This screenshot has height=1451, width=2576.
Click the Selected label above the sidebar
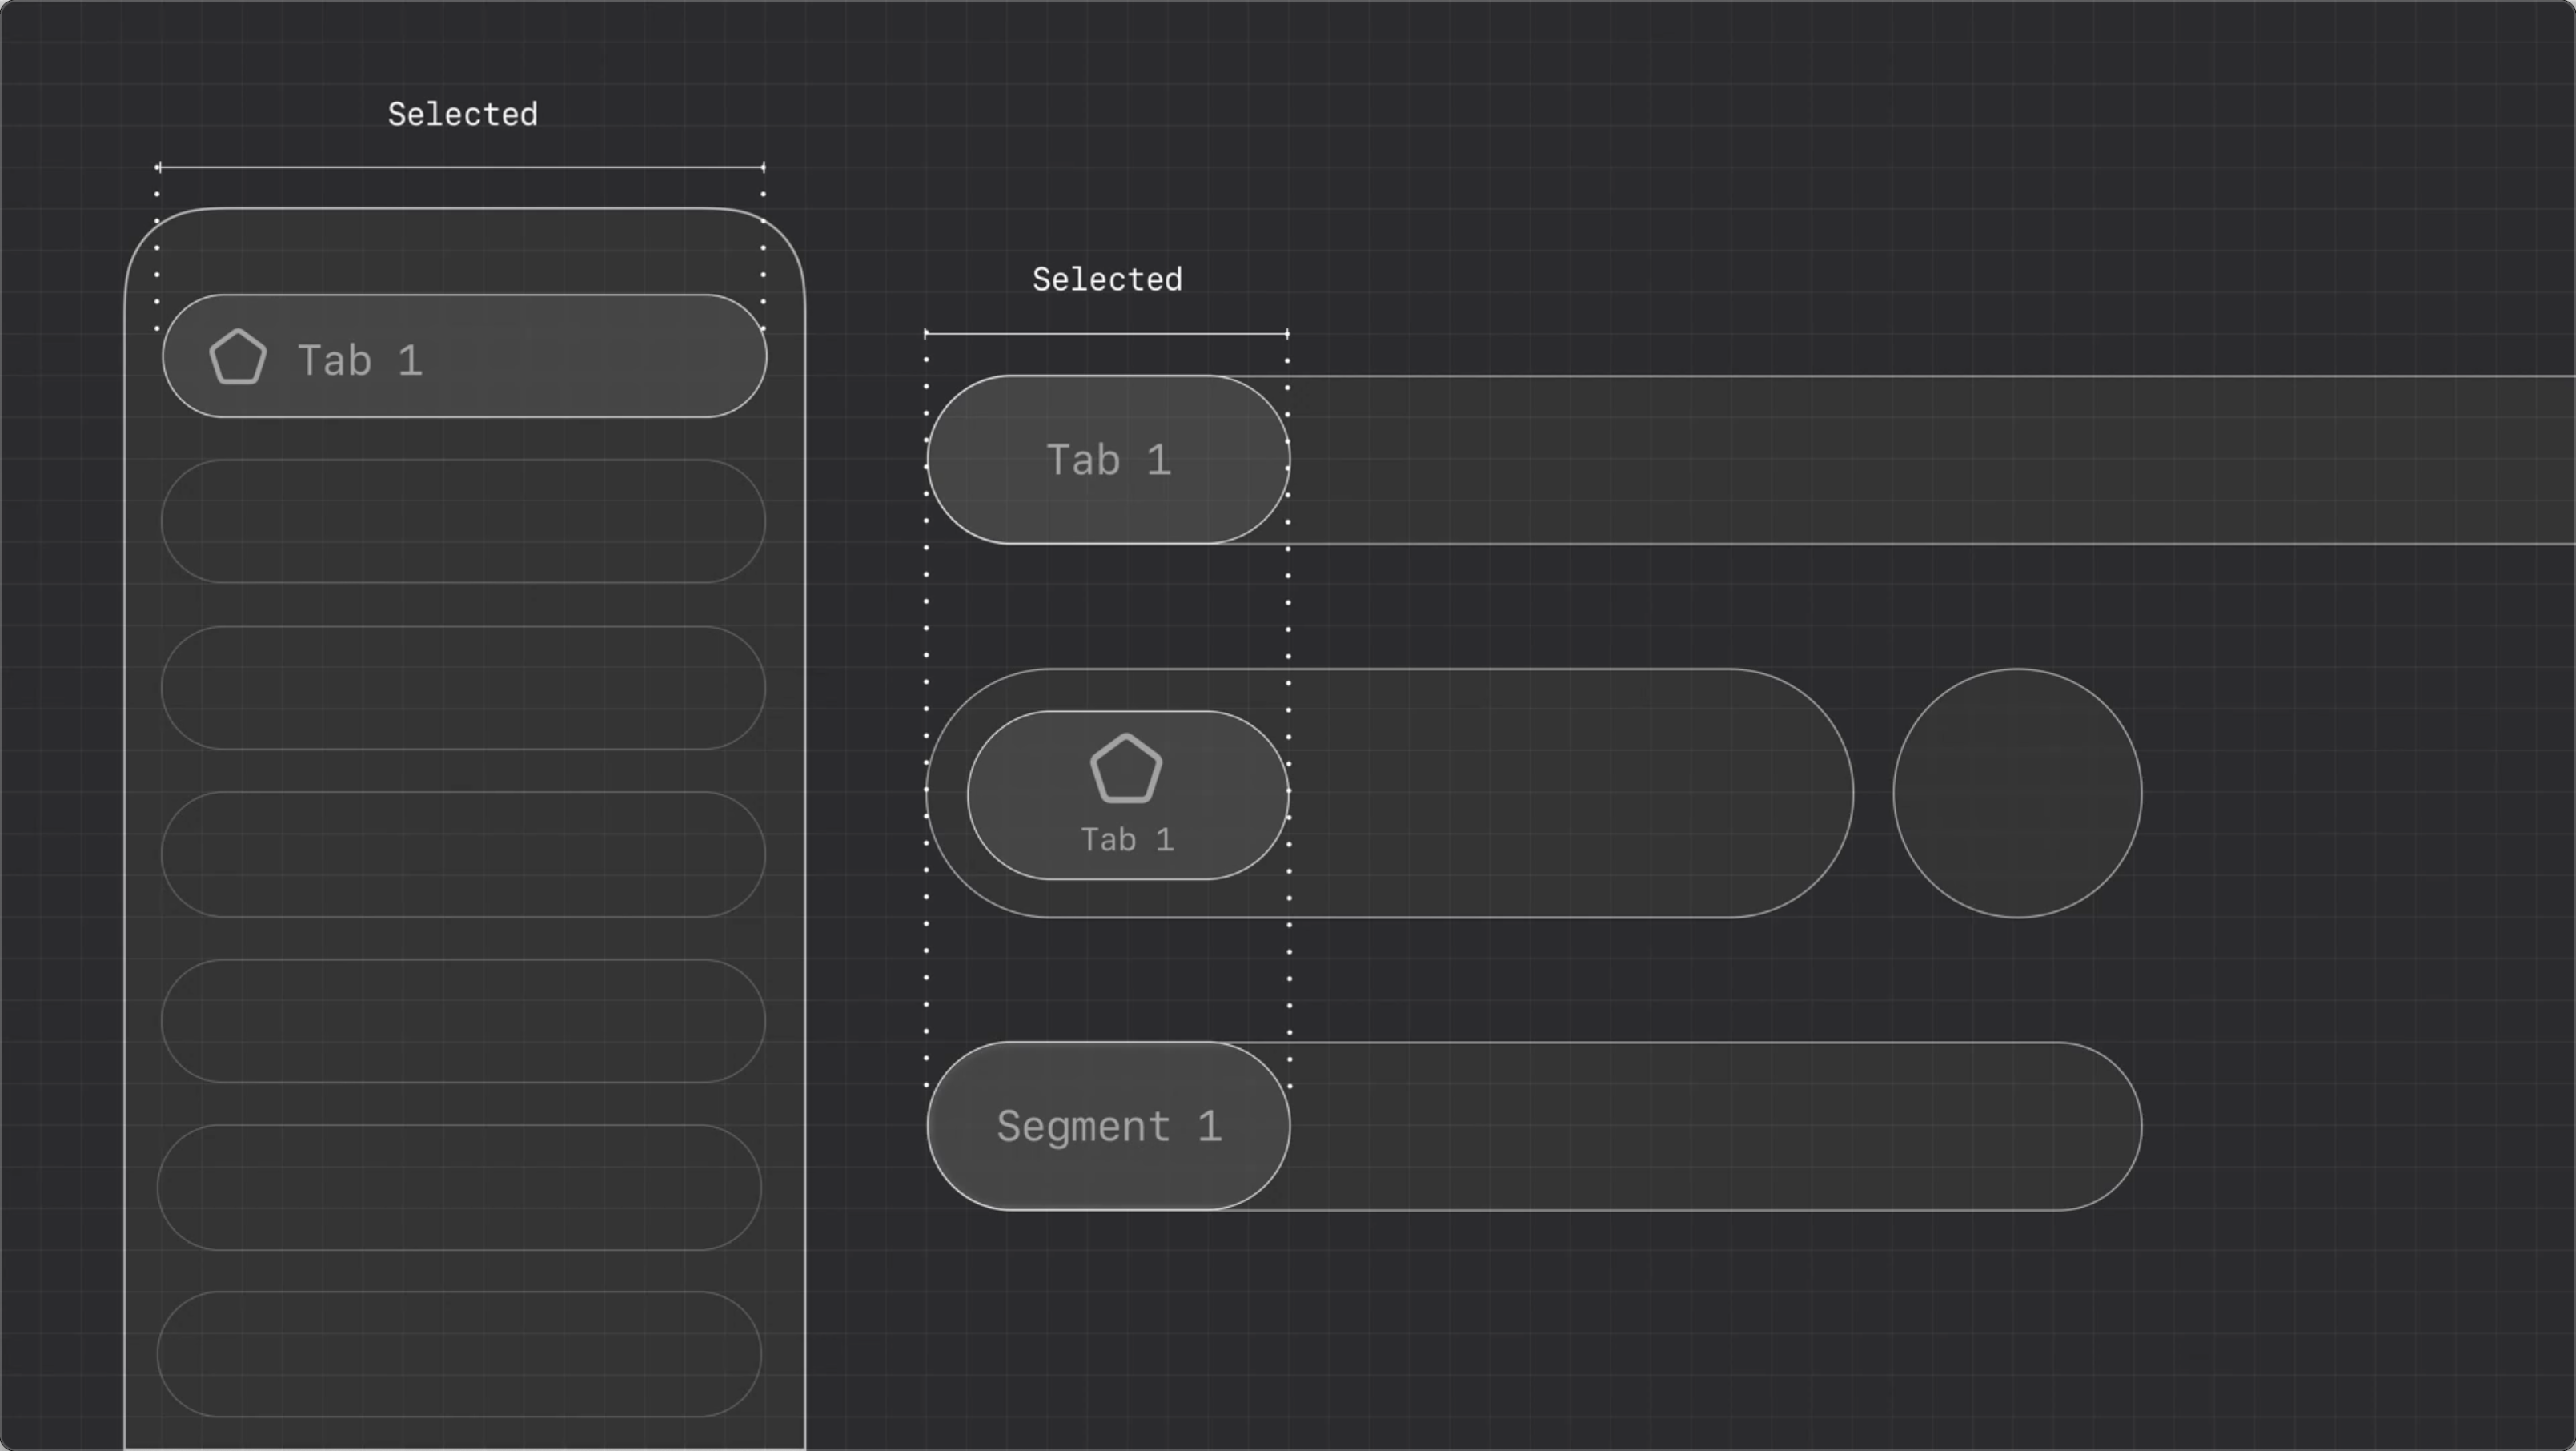pos(462,115)
